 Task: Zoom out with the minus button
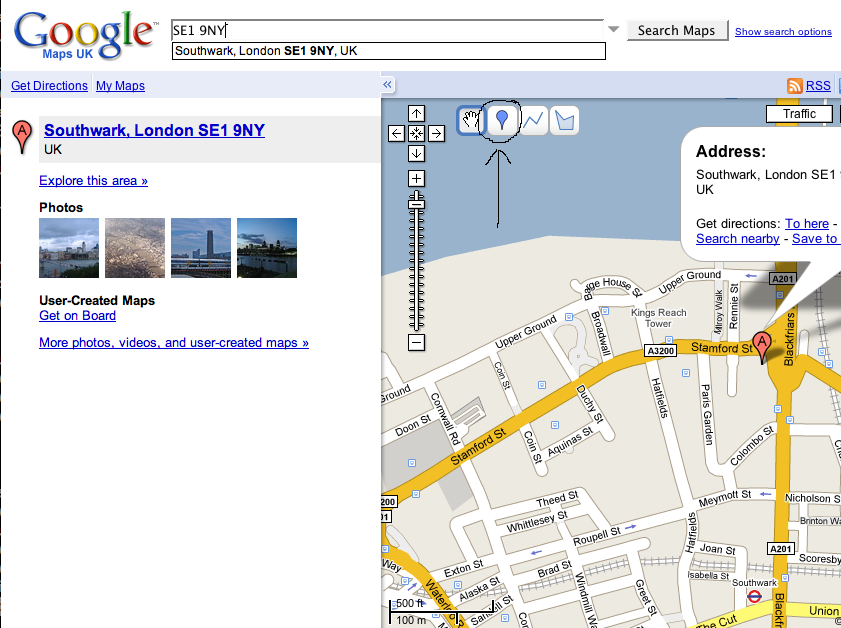(417, 343)
